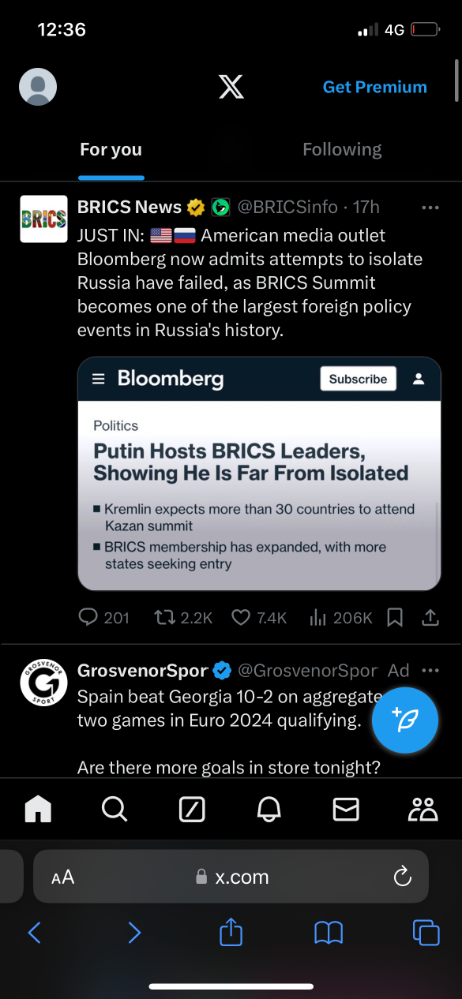Switch to the Following tab

(x=342, y=150)
